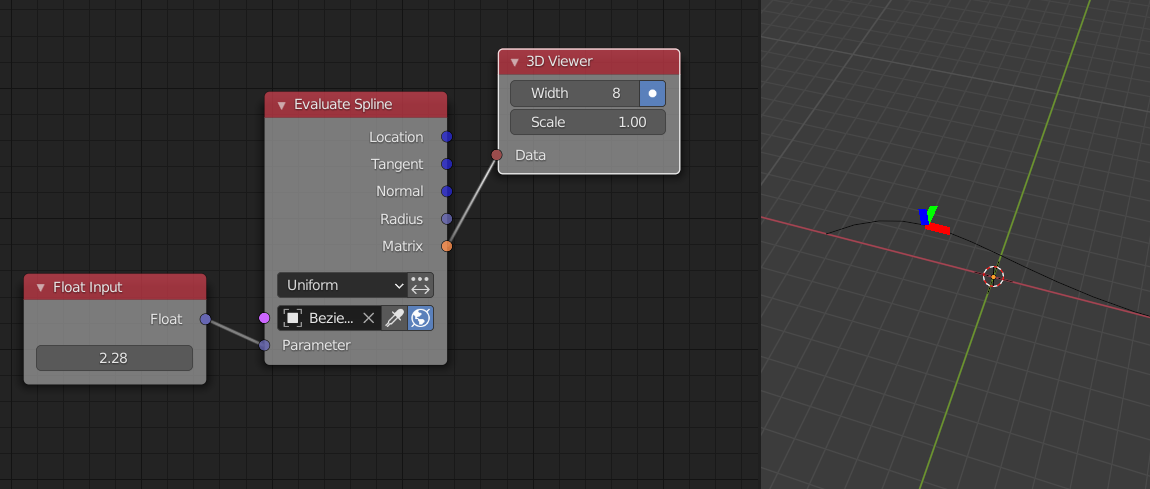Screen dimensions: 1150x489
Task: Click the Float output socket
Action: [x=205, y=319]
